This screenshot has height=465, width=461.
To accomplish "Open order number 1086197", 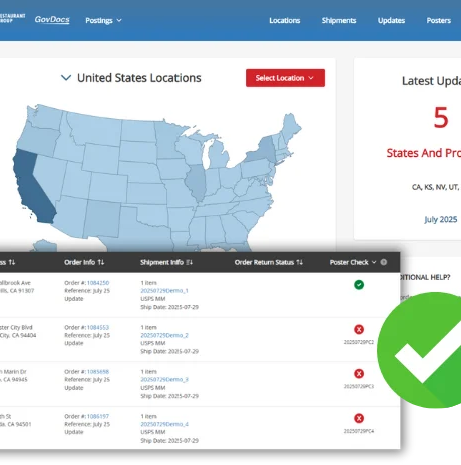I will (x=98, y=416).
